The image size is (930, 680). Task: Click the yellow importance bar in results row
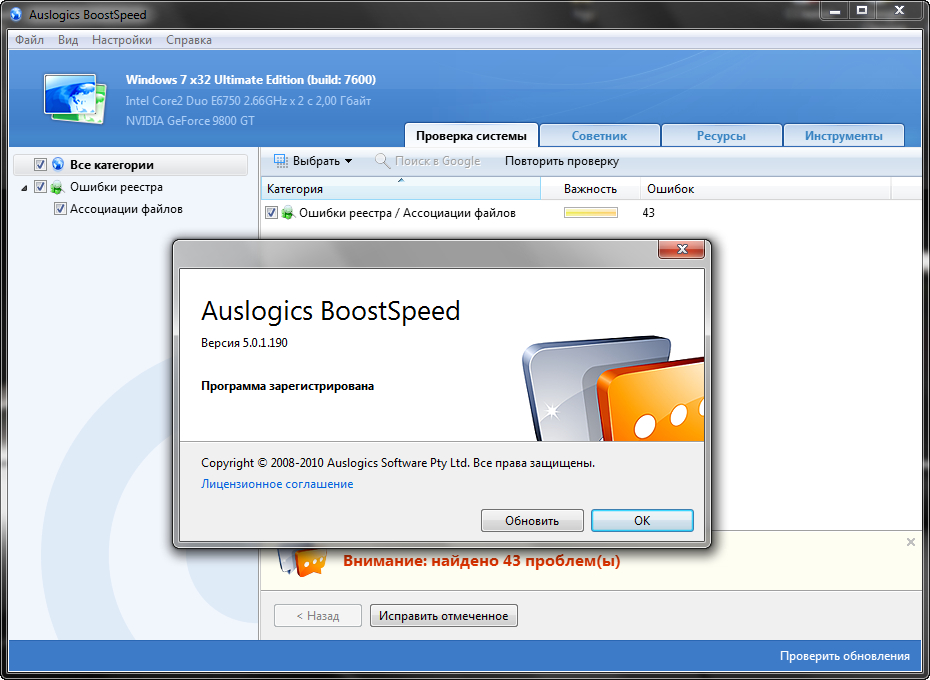pyautogui.click(x=591, y=212)
